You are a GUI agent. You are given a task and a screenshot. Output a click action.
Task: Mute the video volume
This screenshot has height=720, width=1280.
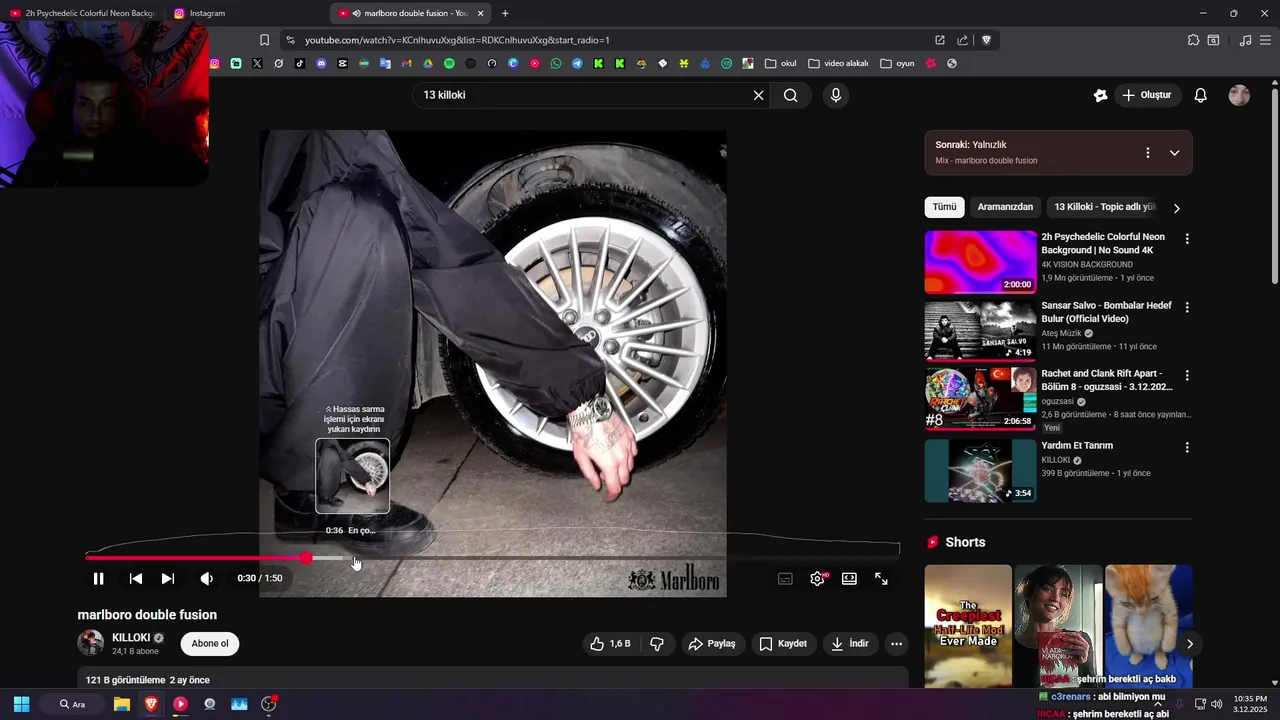(x=206, y=578)
